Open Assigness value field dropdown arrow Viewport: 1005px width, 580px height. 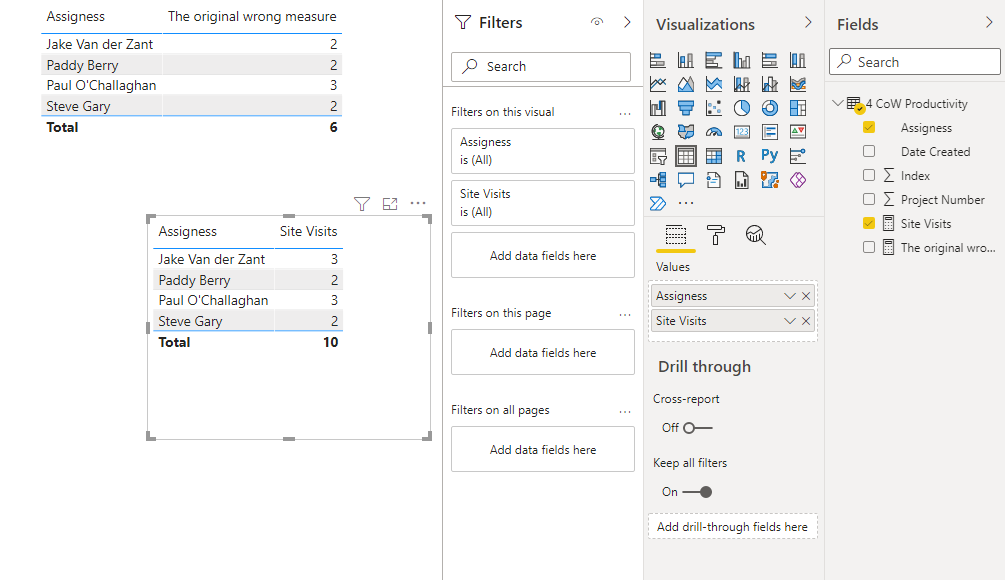click(790, 296)
